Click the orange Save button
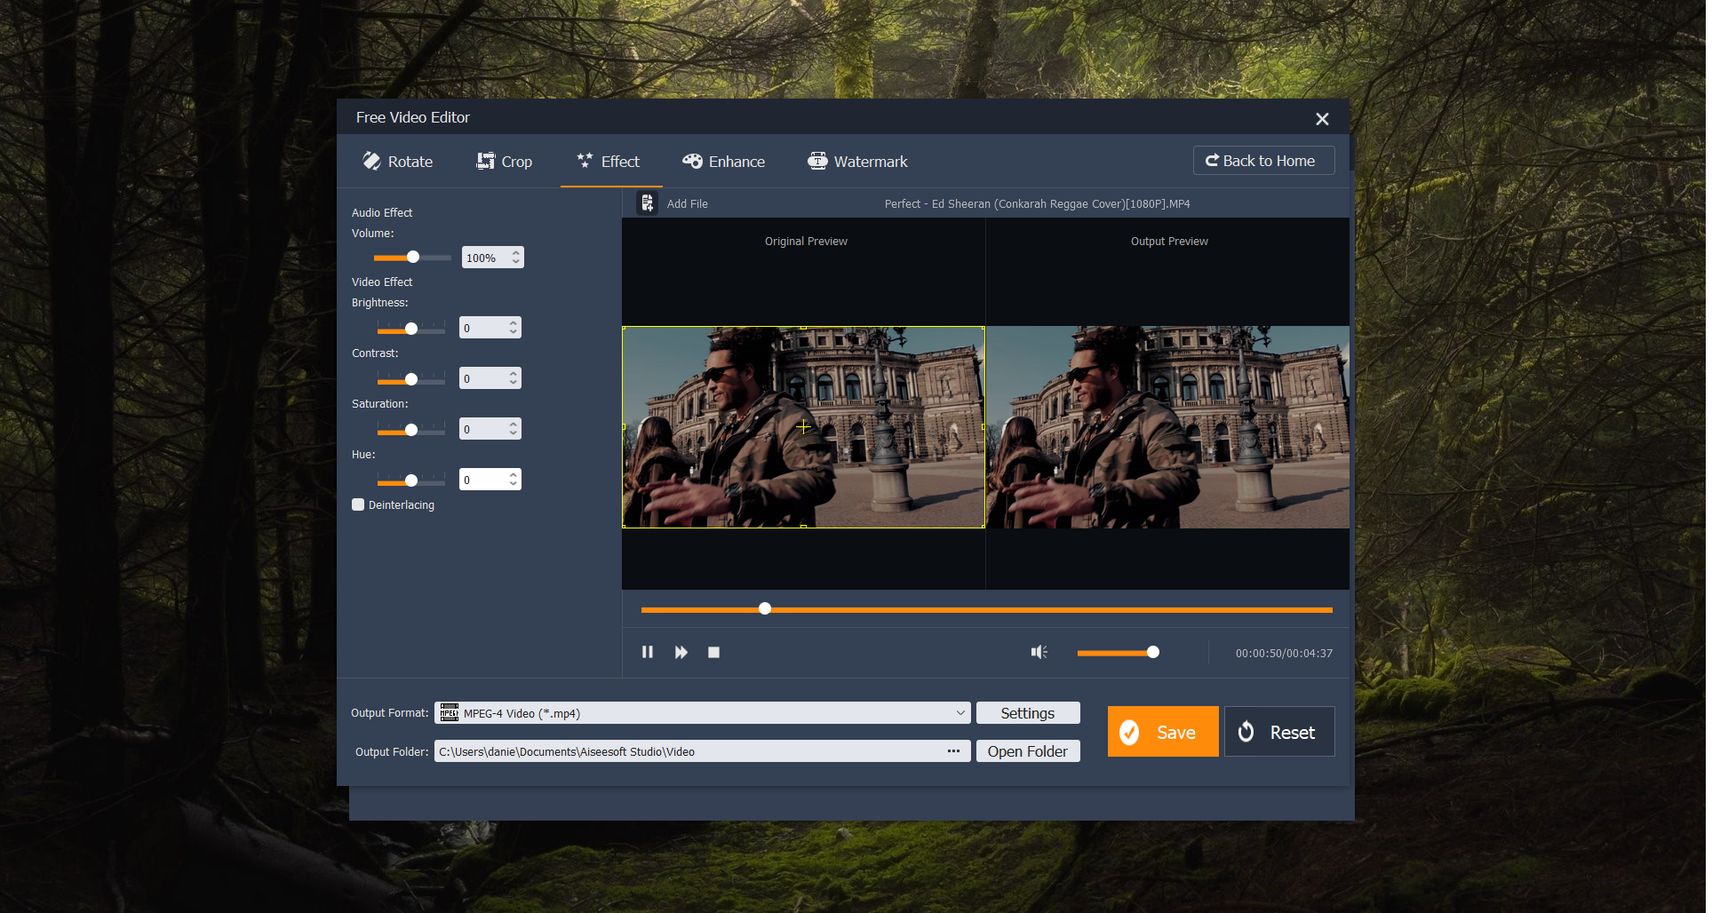 pyautogui.click(x=1163, y=732)
